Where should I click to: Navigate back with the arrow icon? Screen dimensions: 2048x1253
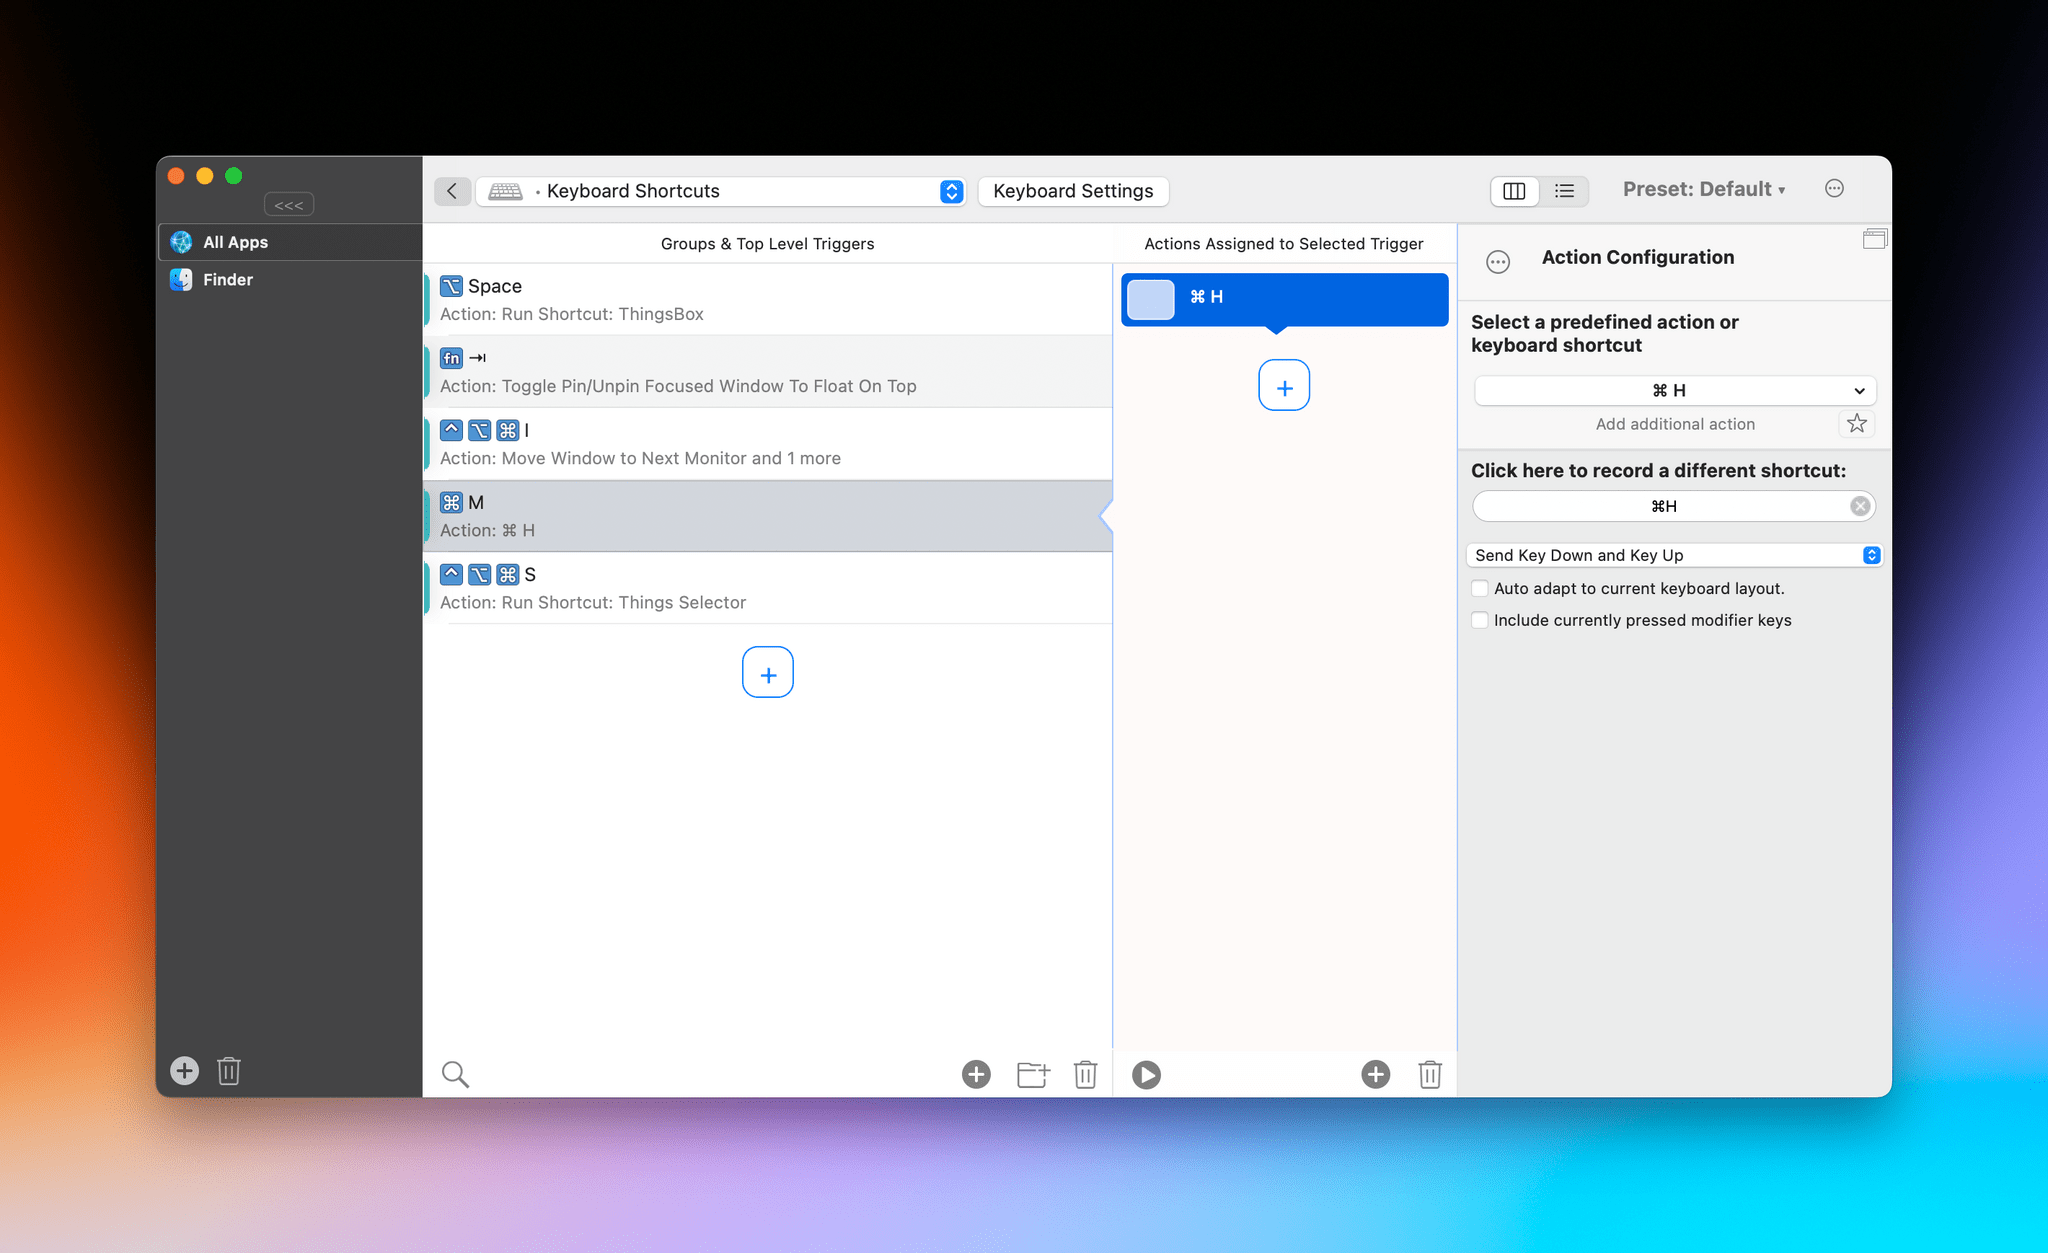point(452,191)
